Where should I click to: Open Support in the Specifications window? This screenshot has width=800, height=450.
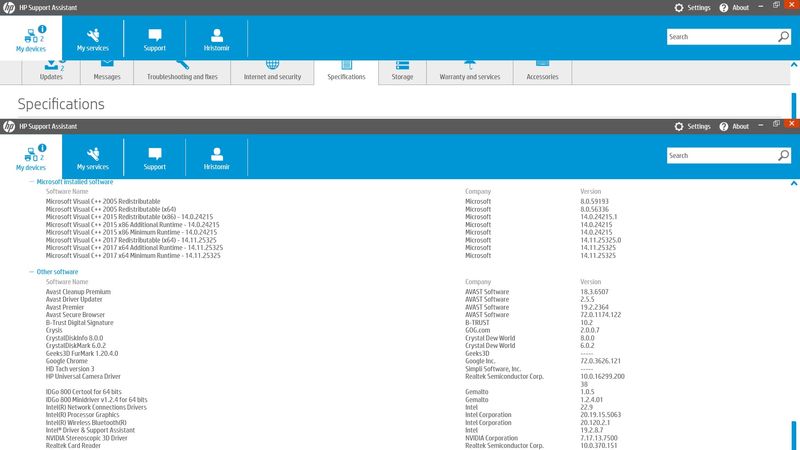[x=155, y=39]
